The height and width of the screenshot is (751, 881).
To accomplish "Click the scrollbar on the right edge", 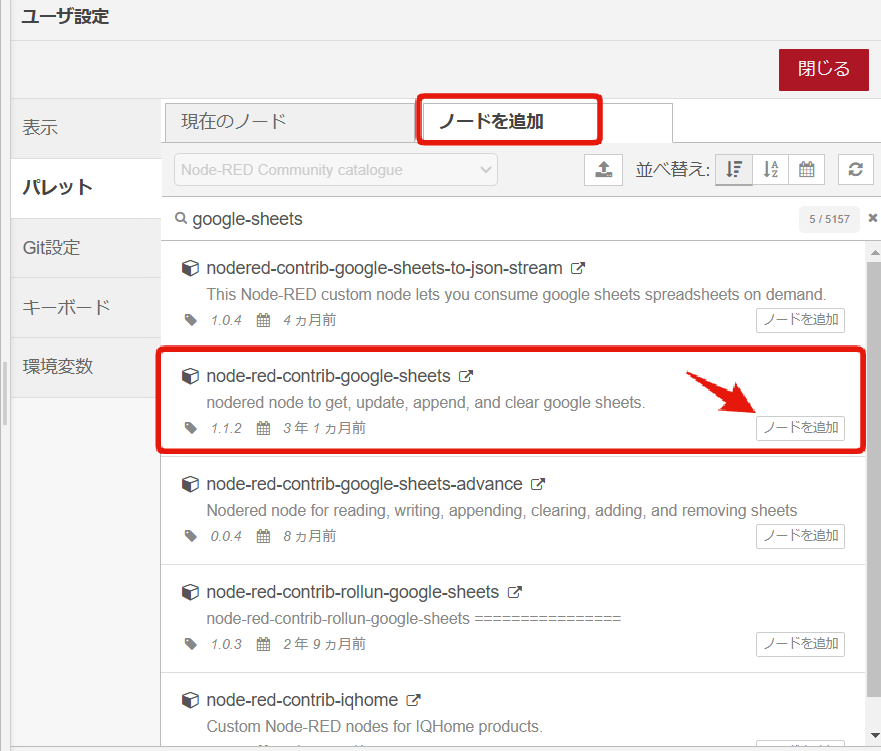I will (x=874, y=450).
